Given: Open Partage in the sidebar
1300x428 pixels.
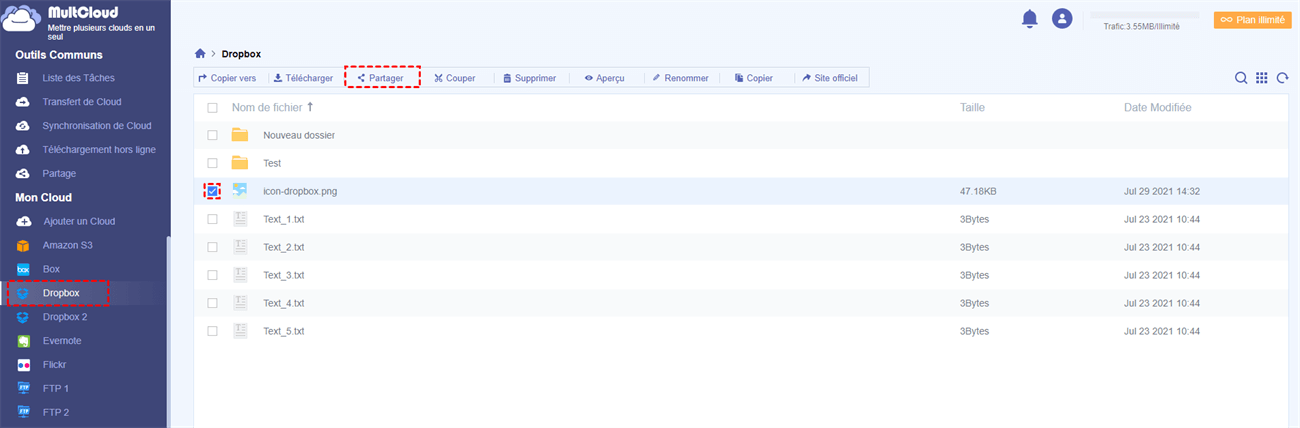Looking at the screenshot, I should click(x=59, y=174).
